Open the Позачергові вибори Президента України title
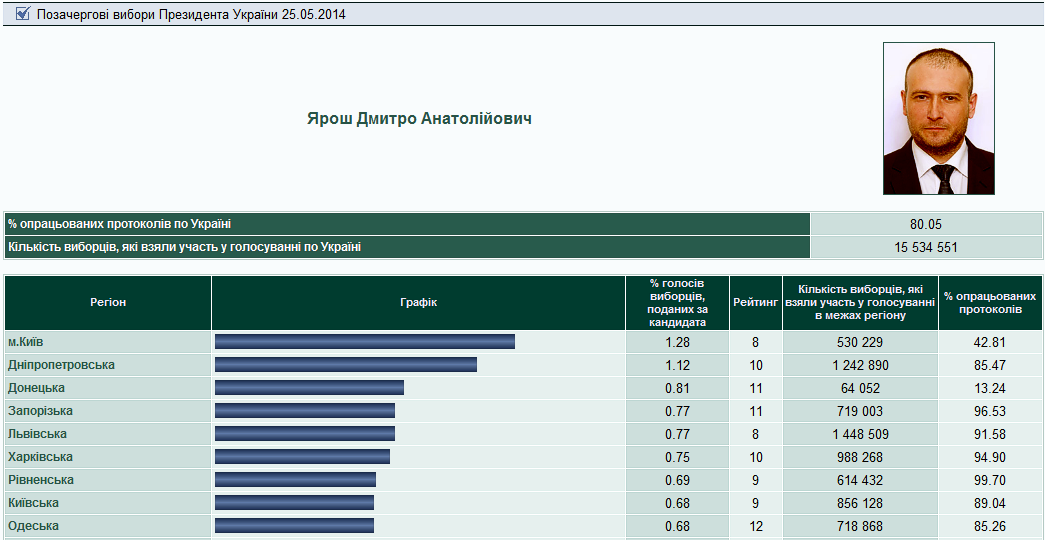This screenshot has height=540, width=1045. [x=191, y=15]
